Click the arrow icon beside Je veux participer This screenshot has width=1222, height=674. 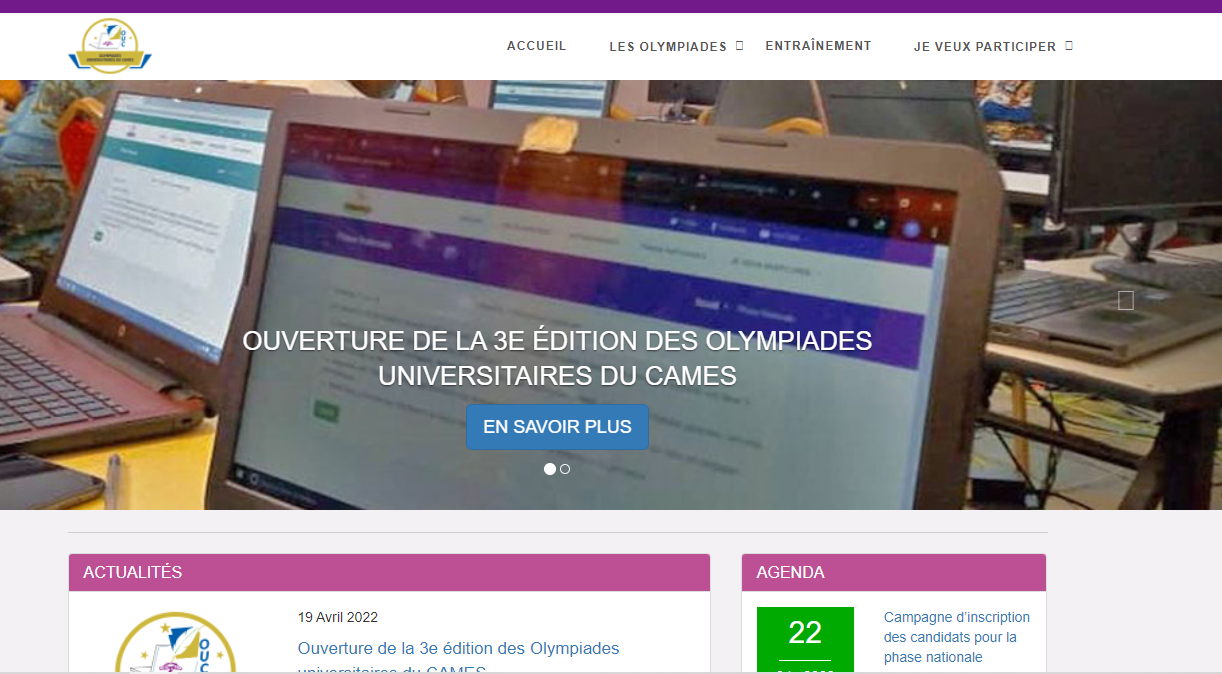[1068, 45]
